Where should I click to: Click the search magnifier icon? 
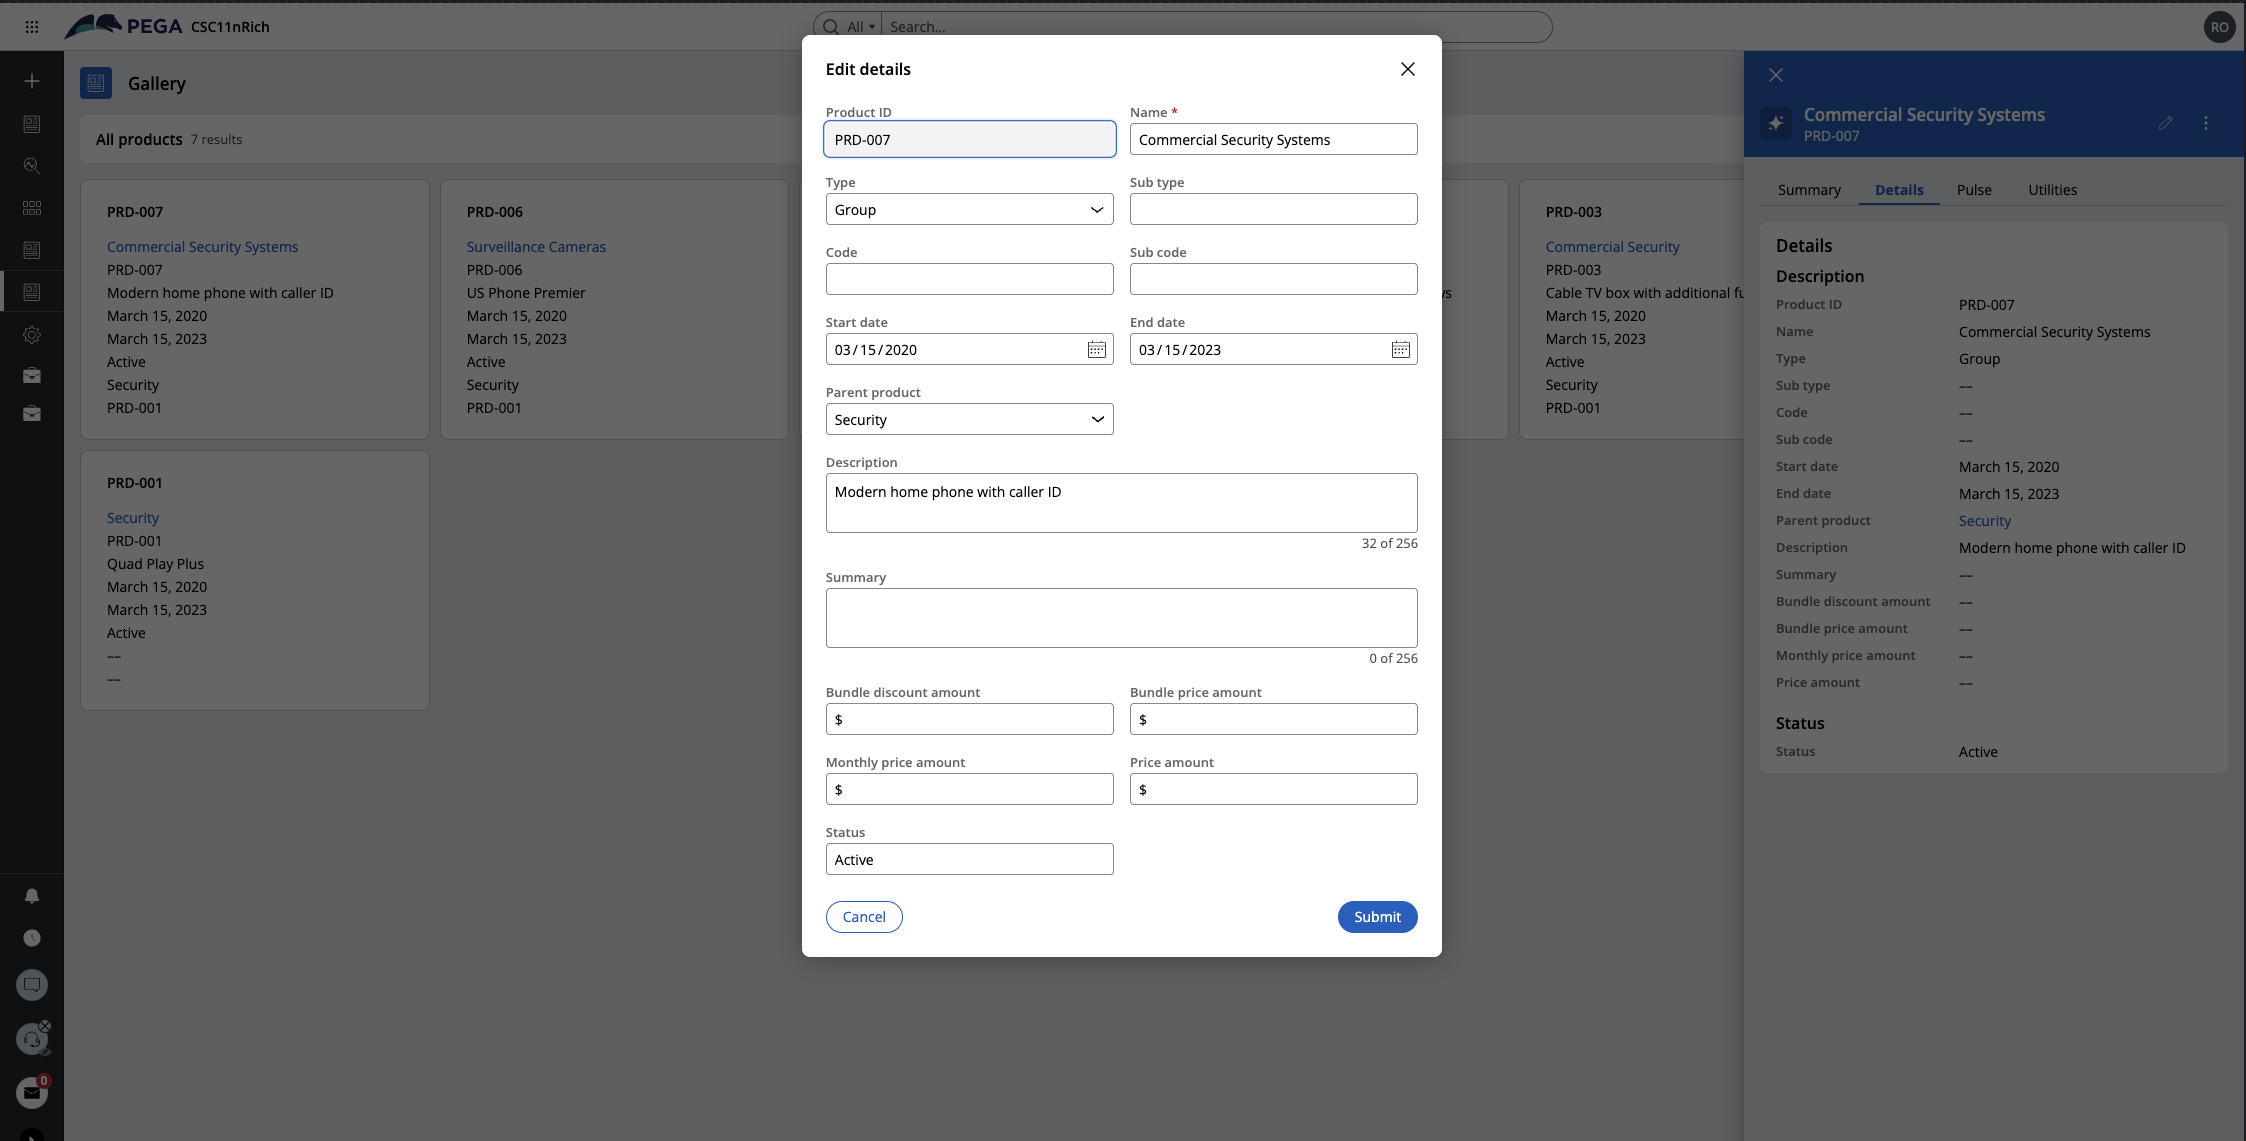click(x=831, y=27)
